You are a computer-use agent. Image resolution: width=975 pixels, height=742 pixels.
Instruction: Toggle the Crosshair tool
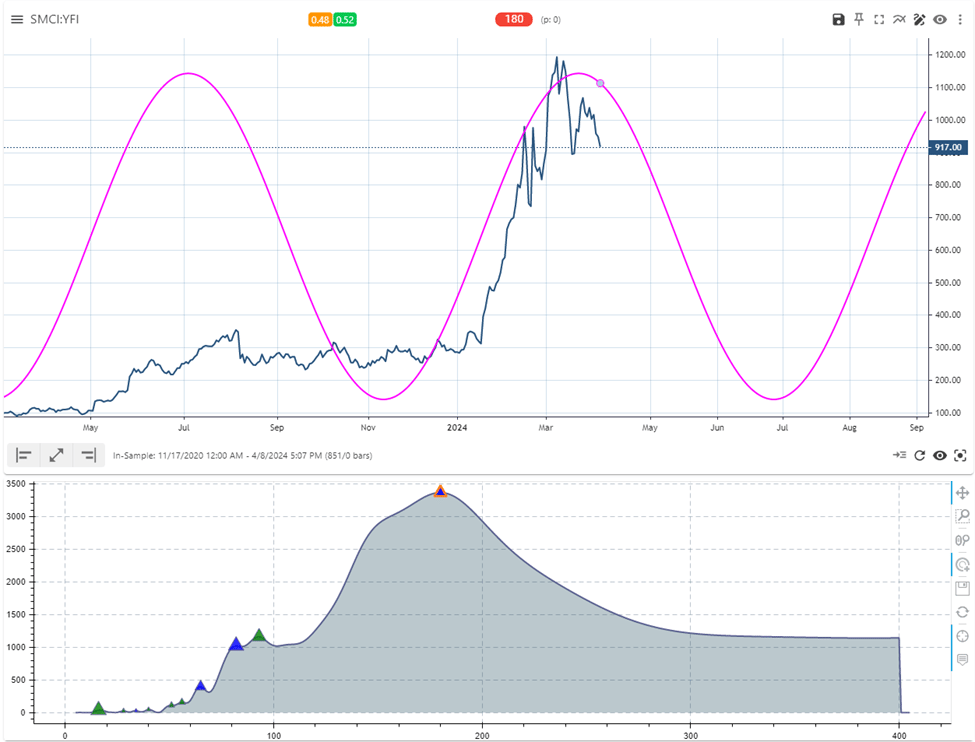[962, 636]
